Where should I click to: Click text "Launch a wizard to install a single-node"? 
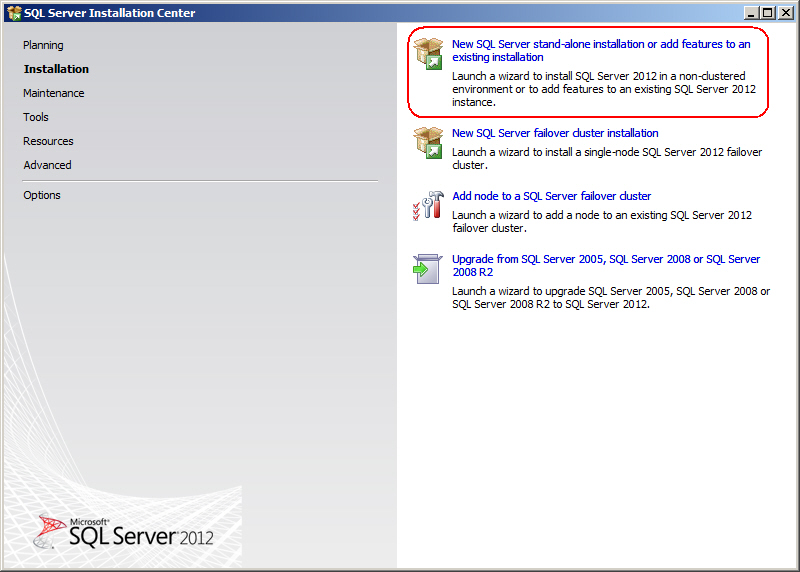tap(607, 158)
